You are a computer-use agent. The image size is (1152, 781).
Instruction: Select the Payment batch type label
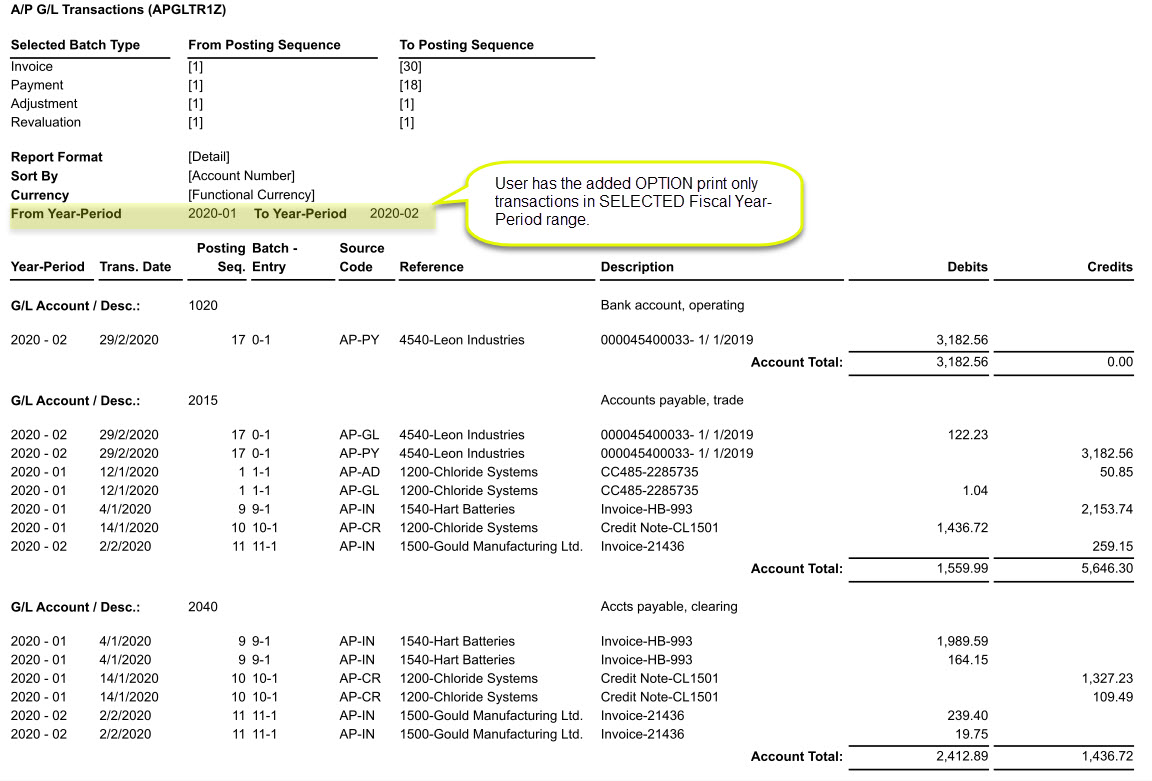click(x=37, y=85)
